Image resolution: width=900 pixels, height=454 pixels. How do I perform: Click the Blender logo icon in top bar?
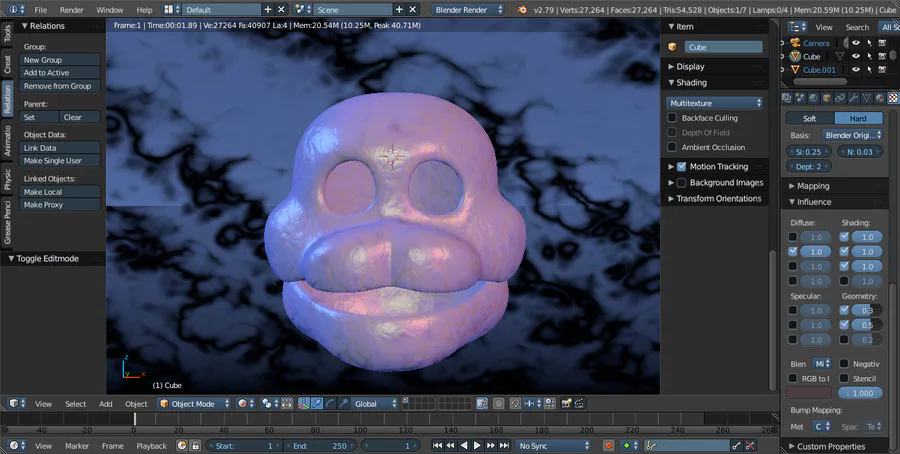pyautogui.click(x=521, y=10)
